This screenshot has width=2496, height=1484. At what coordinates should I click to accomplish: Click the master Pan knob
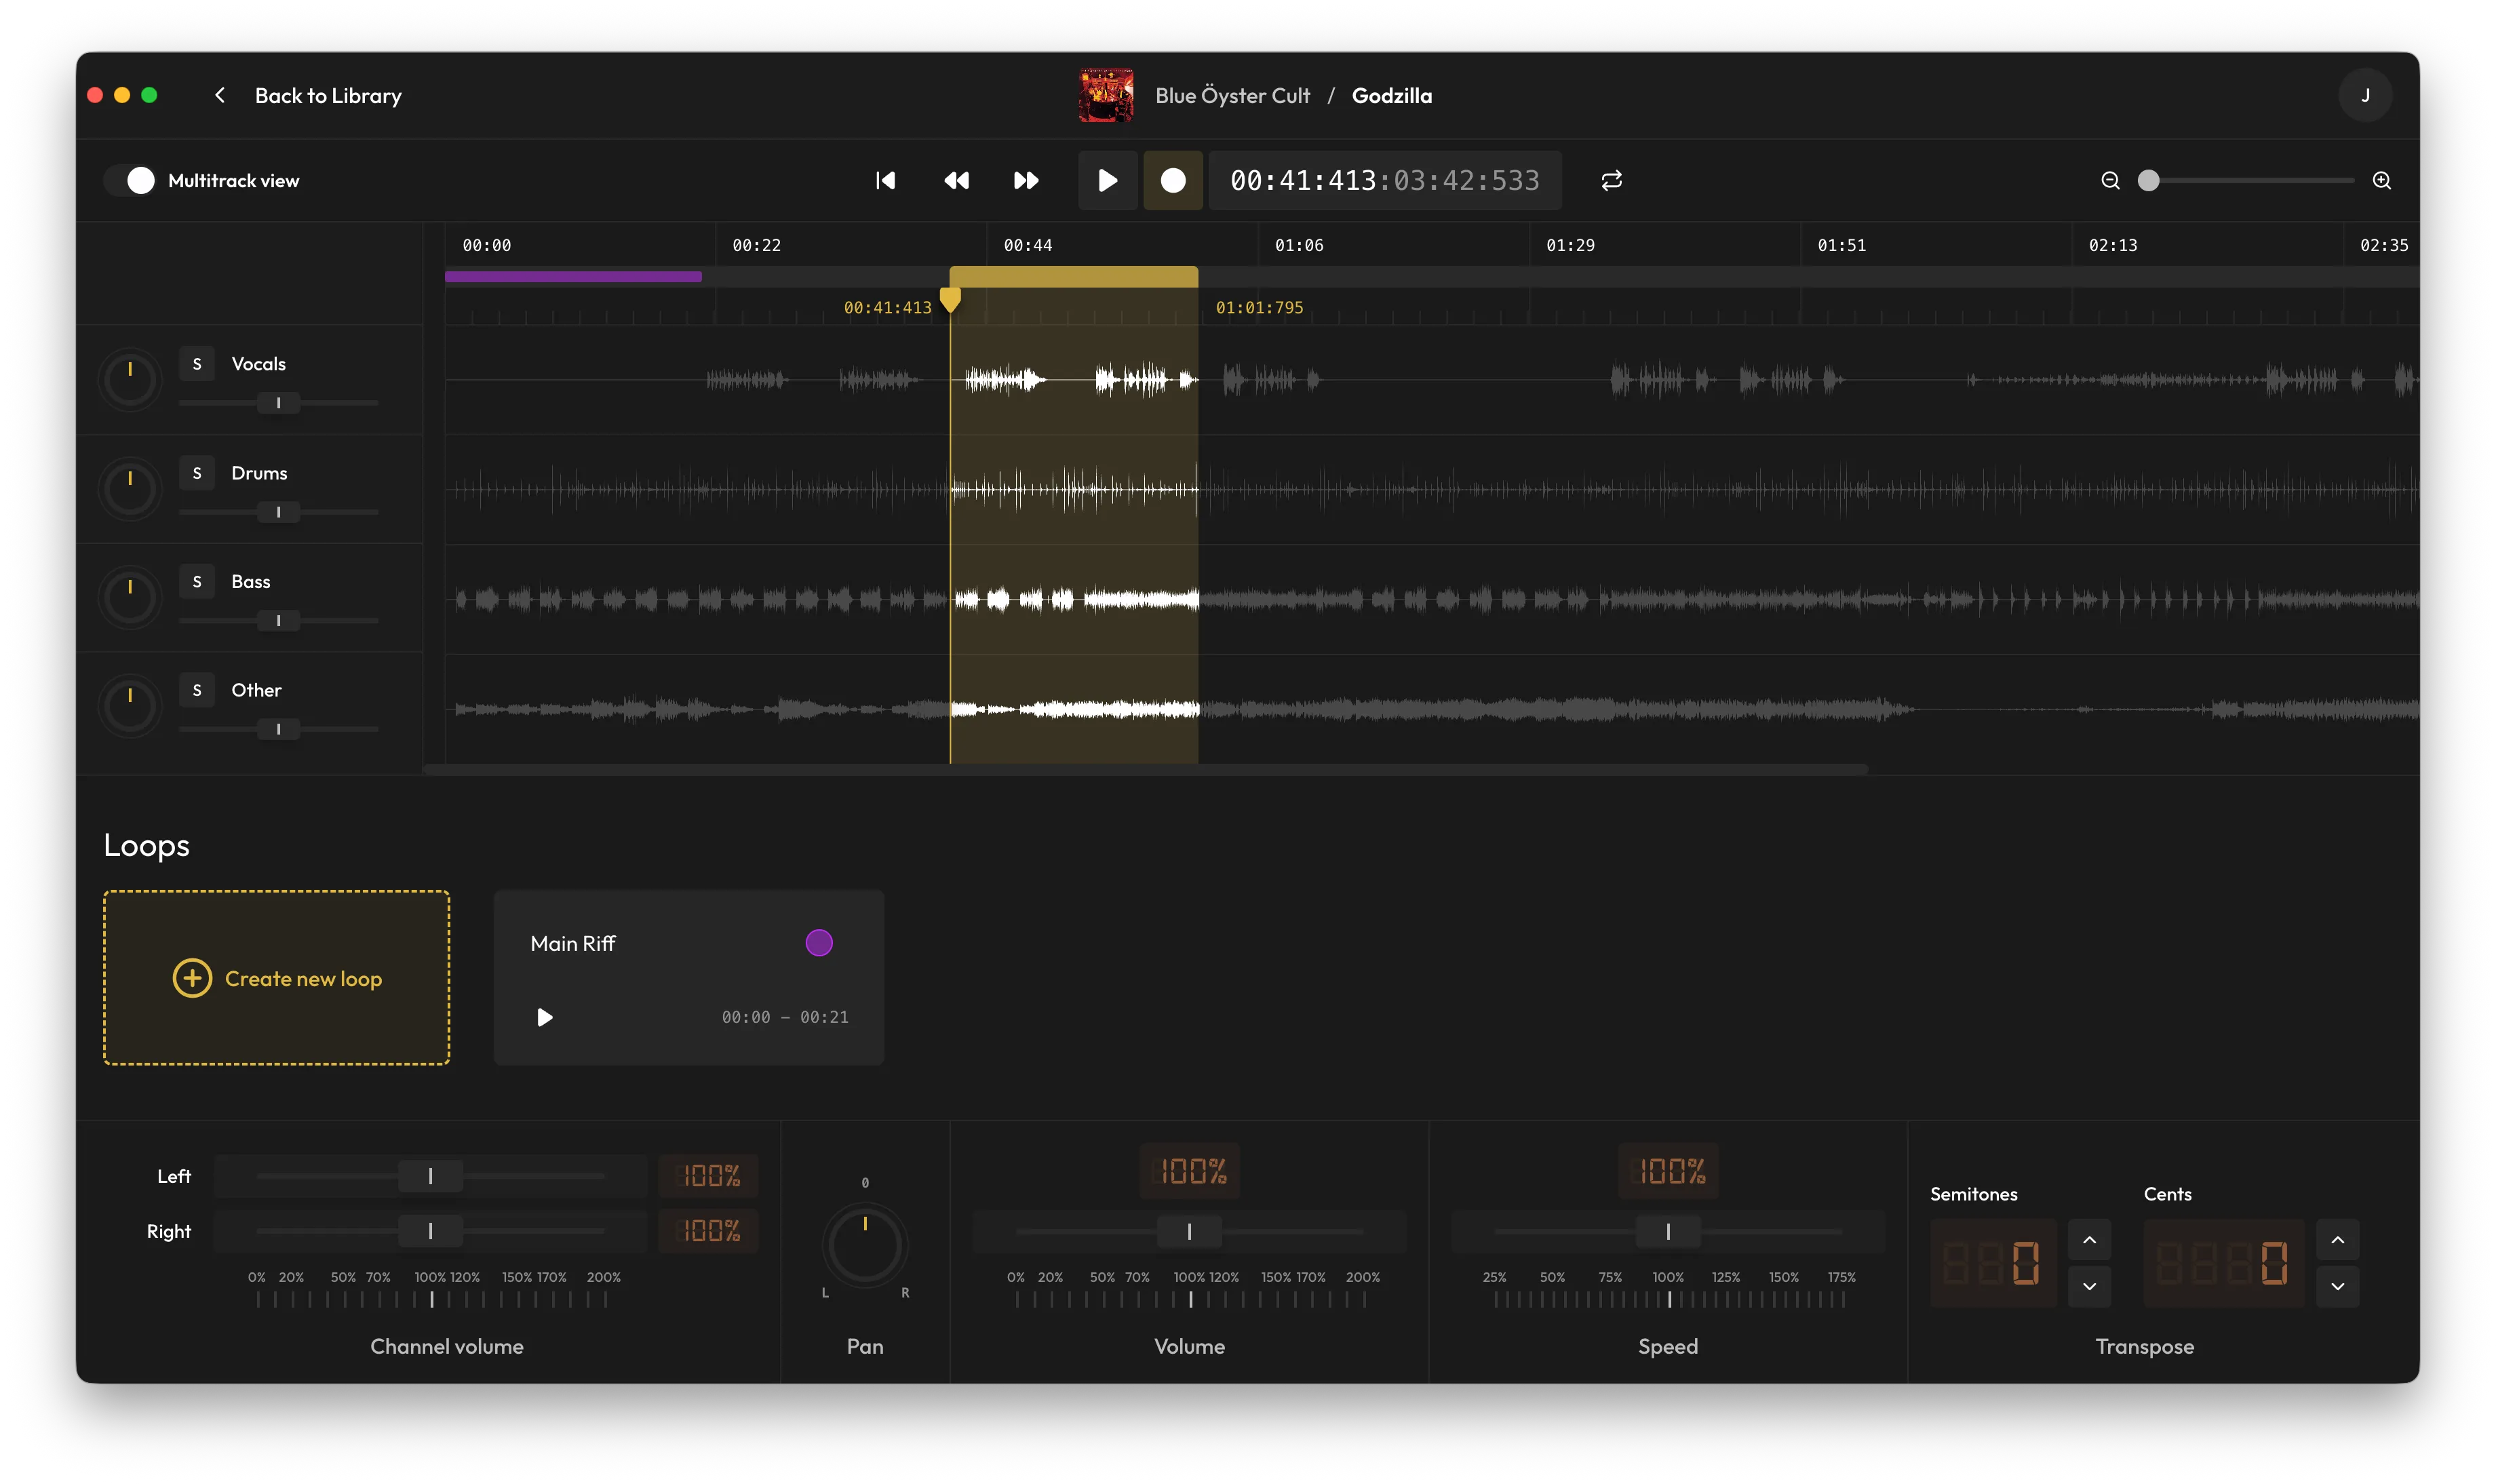[x=865, y=1246]
